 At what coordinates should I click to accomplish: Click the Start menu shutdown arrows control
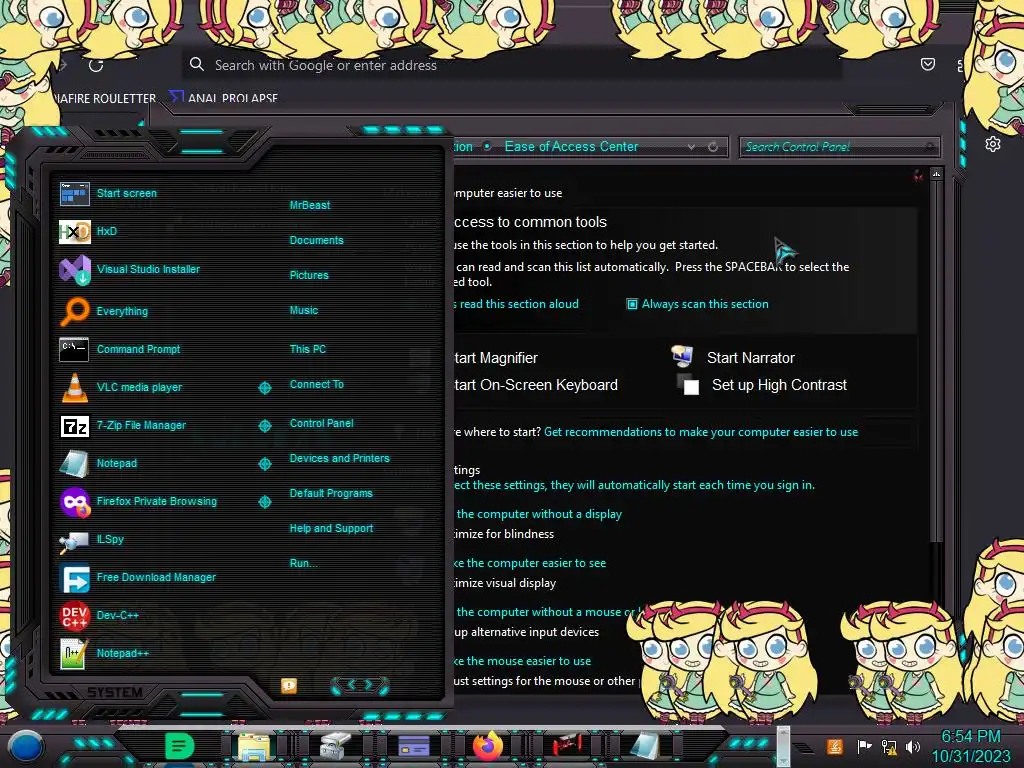click(x=360, y=685)
